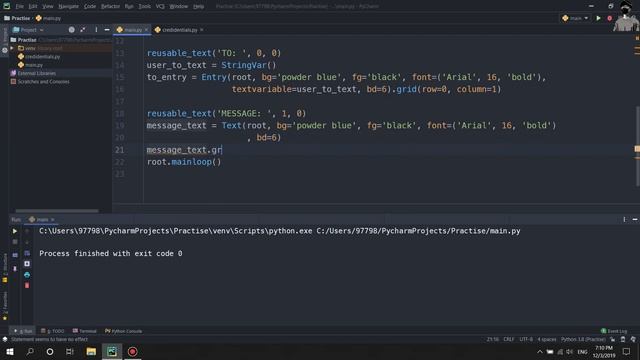Open File Explorer from the taskbar

[x=91, y=351]
